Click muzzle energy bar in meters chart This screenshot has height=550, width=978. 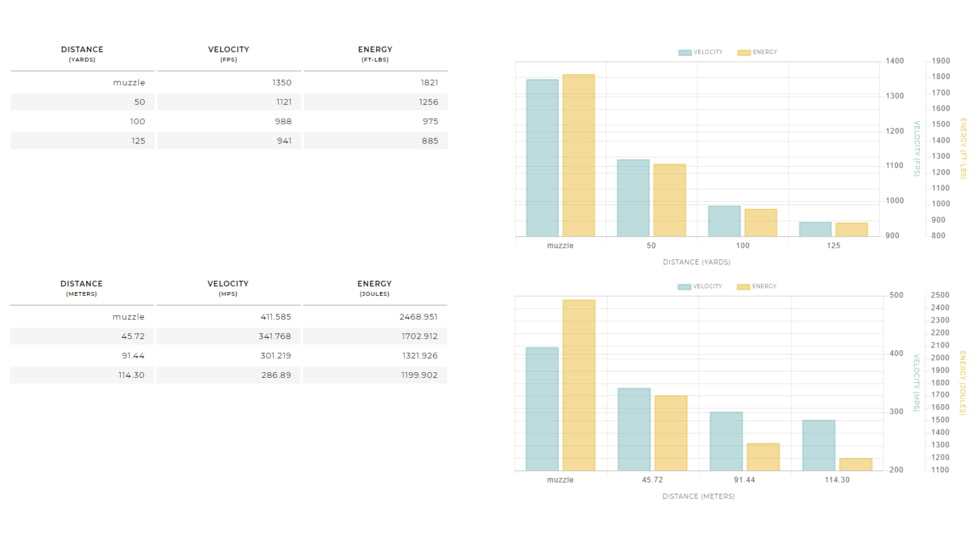point(578,385)
